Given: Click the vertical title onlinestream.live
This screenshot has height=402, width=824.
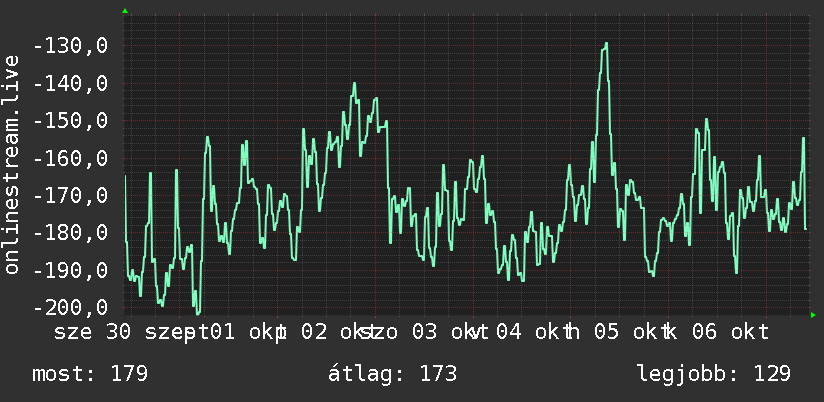Looking at the screenshot, I should coord(11,164).
